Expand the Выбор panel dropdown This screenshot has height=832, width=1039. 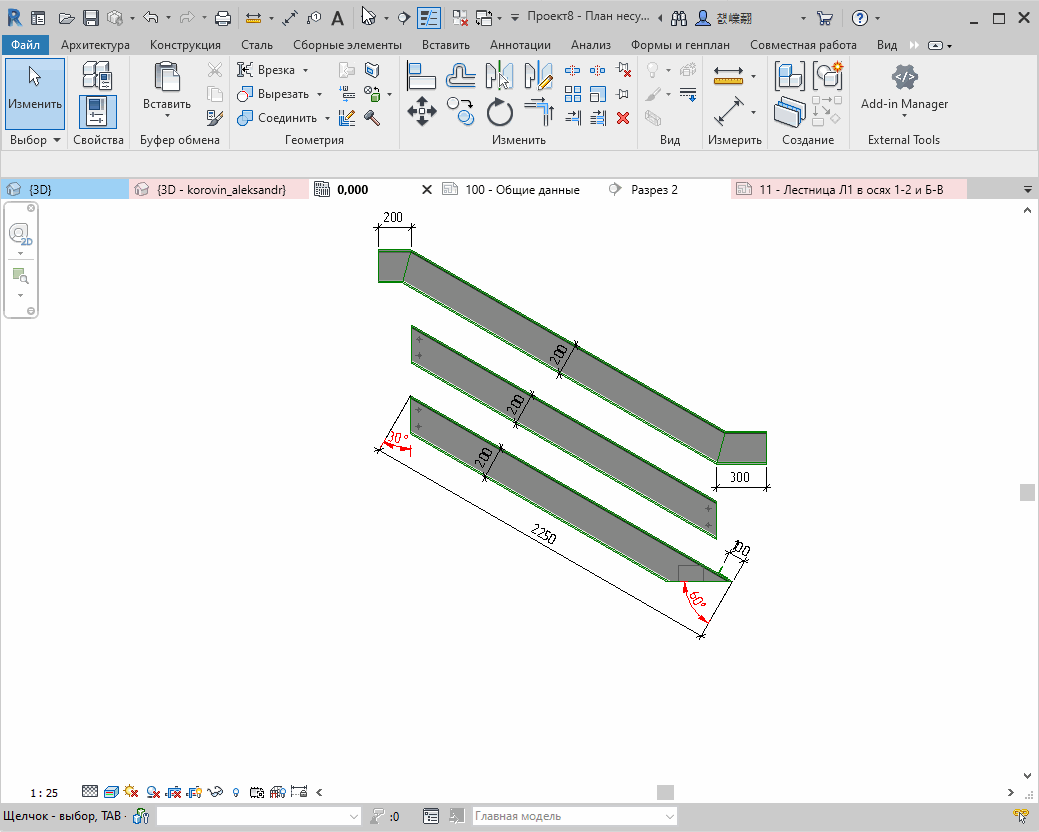(57, 140)
